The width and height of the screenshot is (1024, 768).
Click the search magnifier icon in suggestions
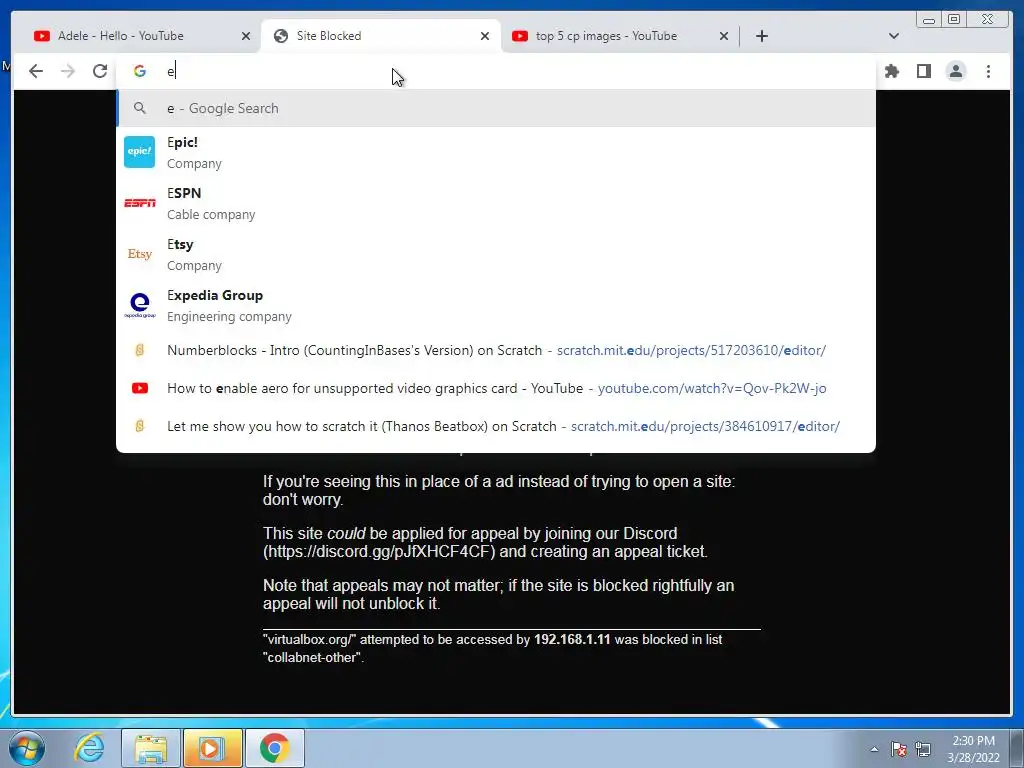pos(140,108)
